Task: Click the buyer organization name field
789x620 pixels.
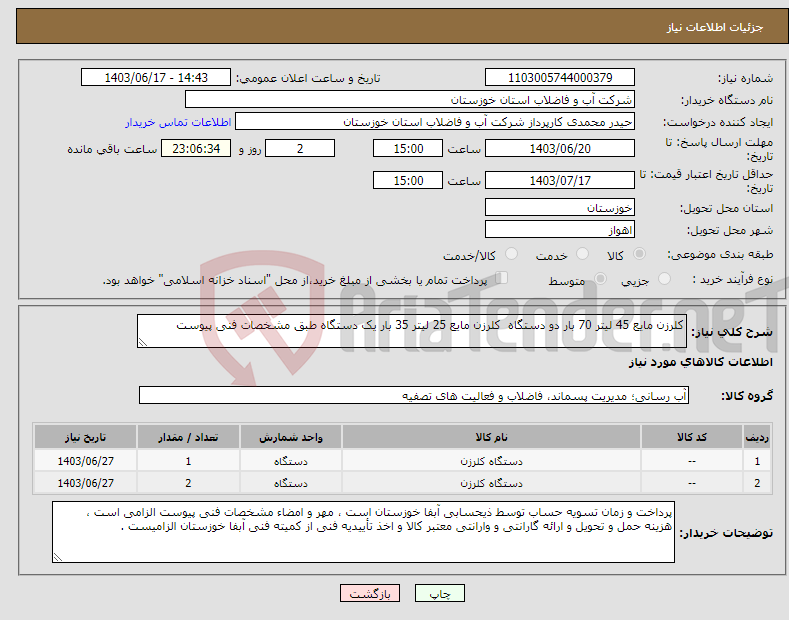Action: pyautogui.click(x=410, y=100)
